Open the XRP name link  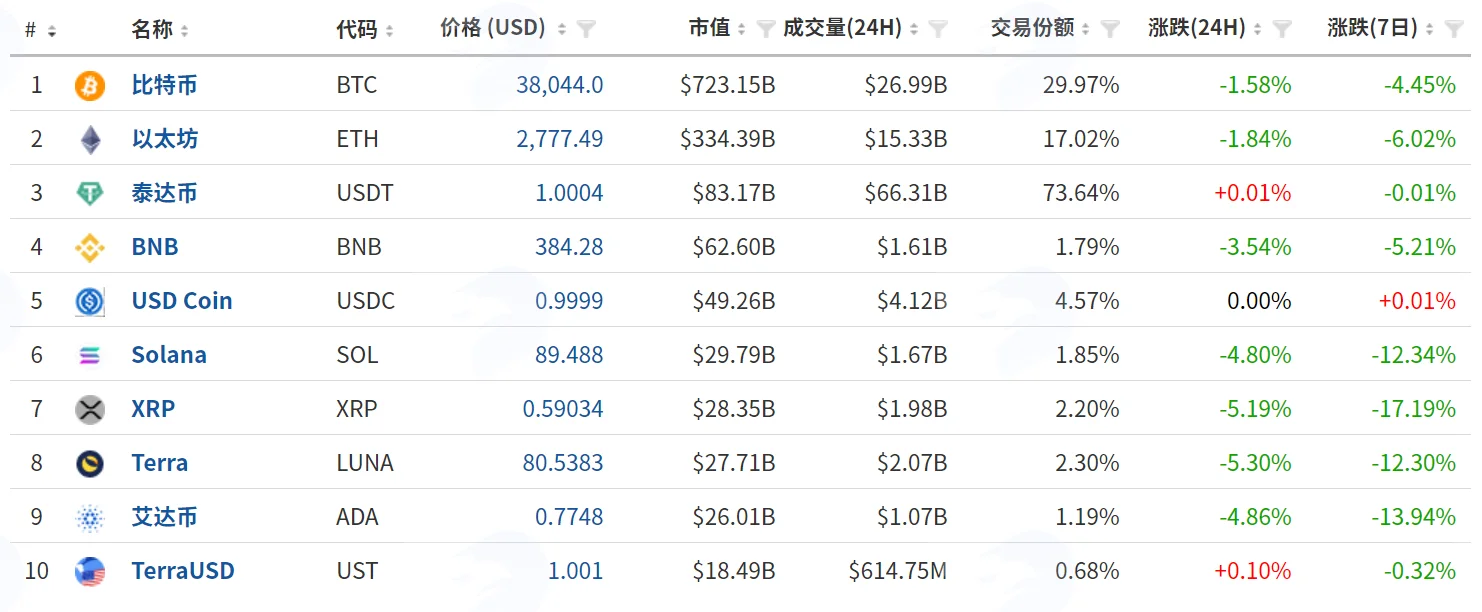point(153,409)
